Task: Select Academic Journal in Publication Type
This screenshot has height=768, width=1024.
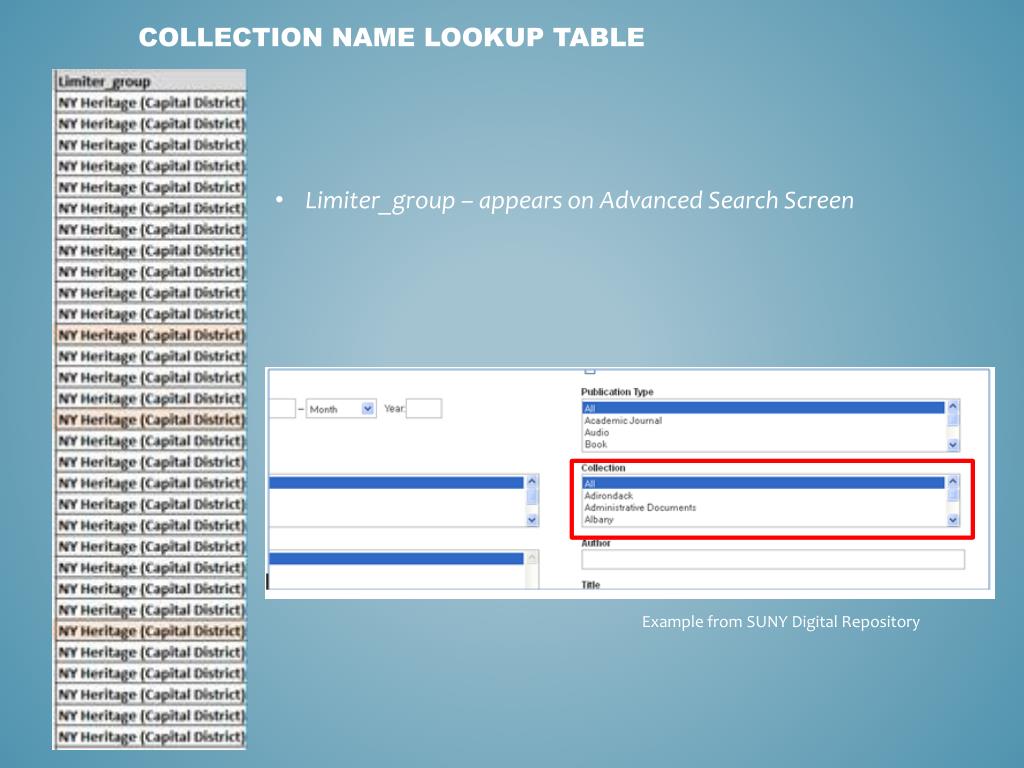Action: (x=623, y=421)
